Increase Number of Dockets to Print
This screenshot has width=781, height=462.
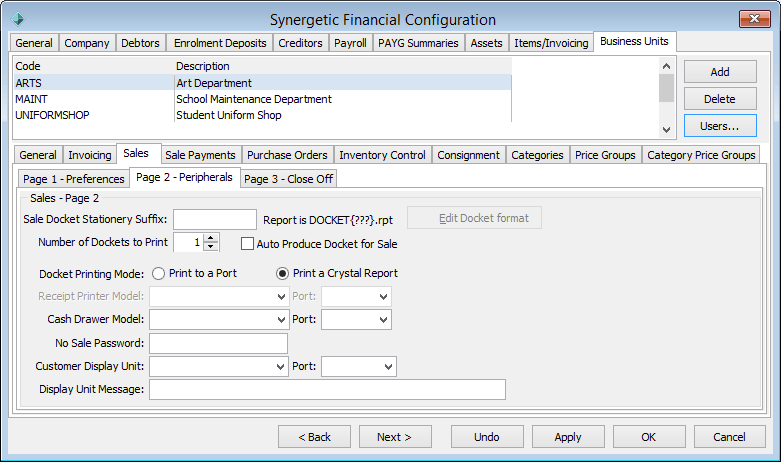(x=211, y=238)
